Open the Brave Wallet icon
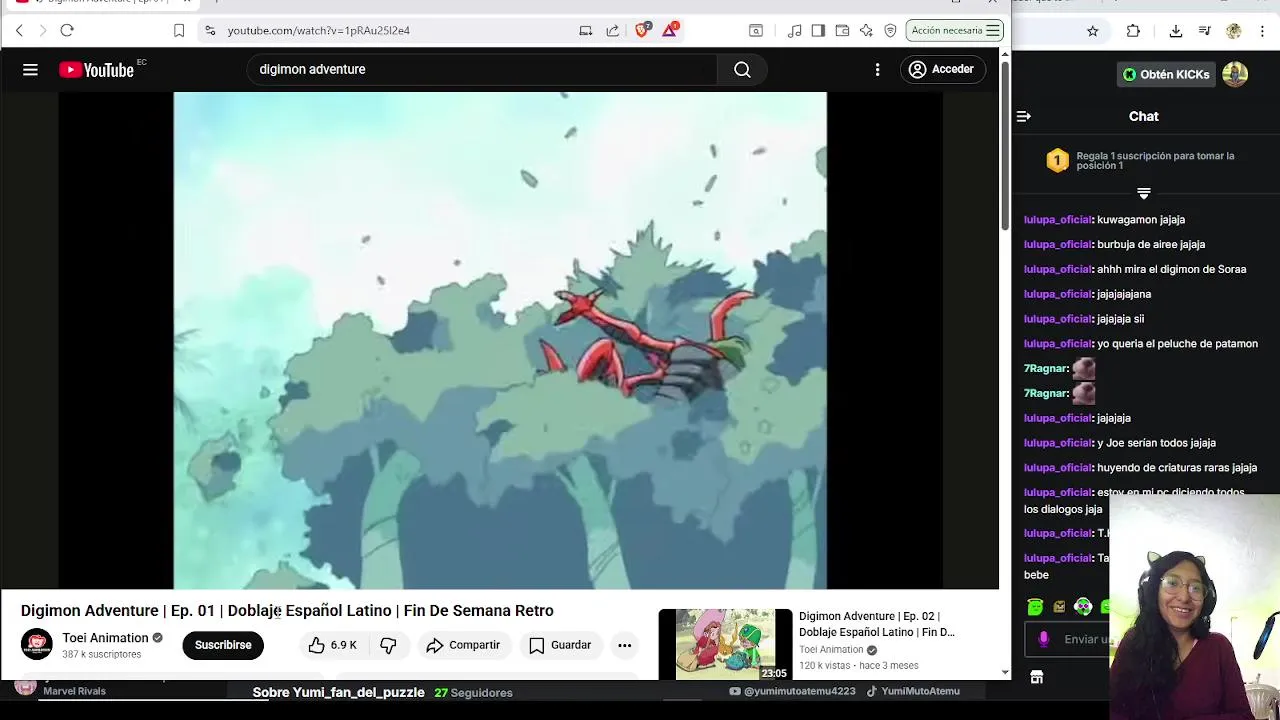This screenshot has height=720, width=1280. pos(842,30)
